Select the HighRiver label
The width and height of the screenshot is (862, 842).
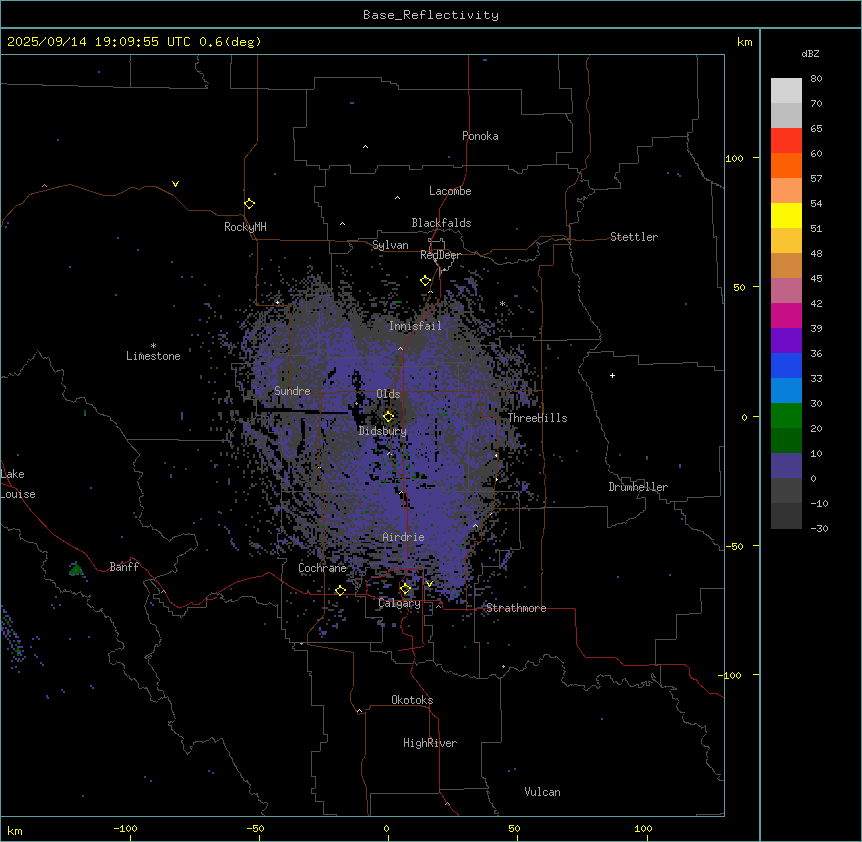[430, 743]
